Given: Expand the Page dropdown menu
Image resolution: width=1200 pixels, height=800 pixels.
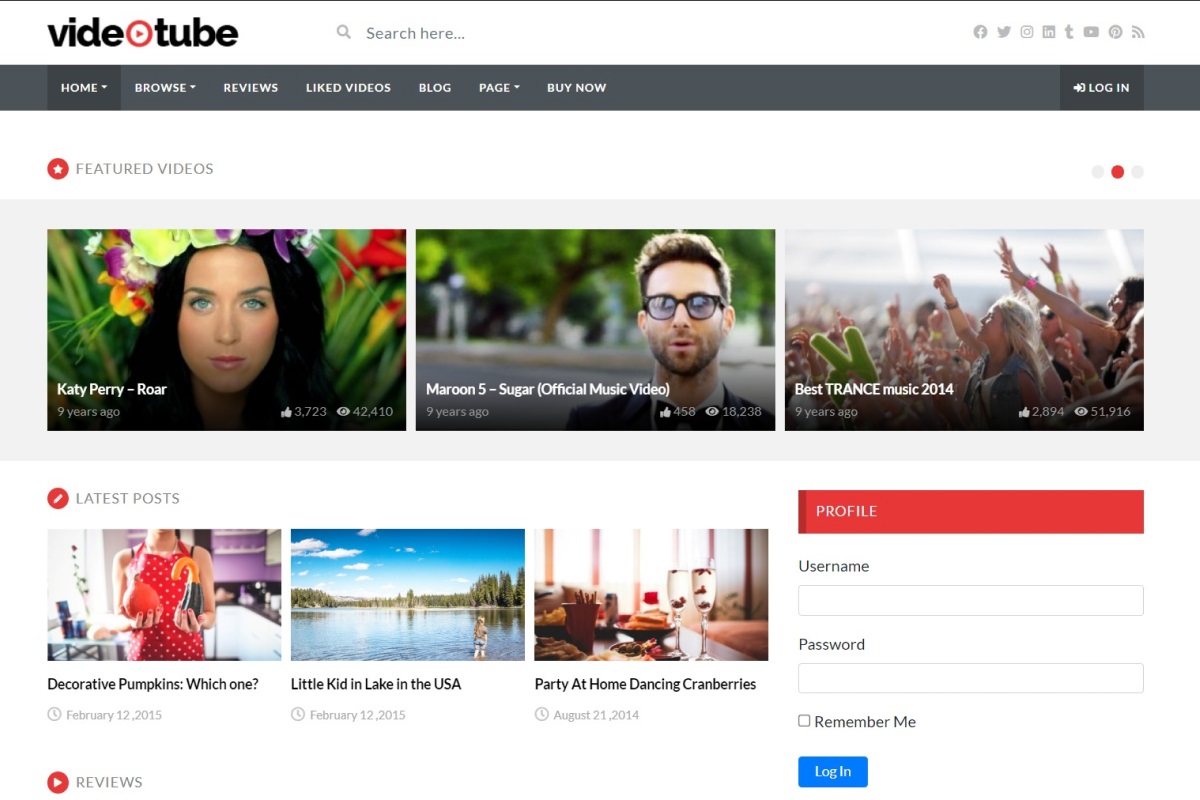Looking at the screenshot, I should 499,88.
